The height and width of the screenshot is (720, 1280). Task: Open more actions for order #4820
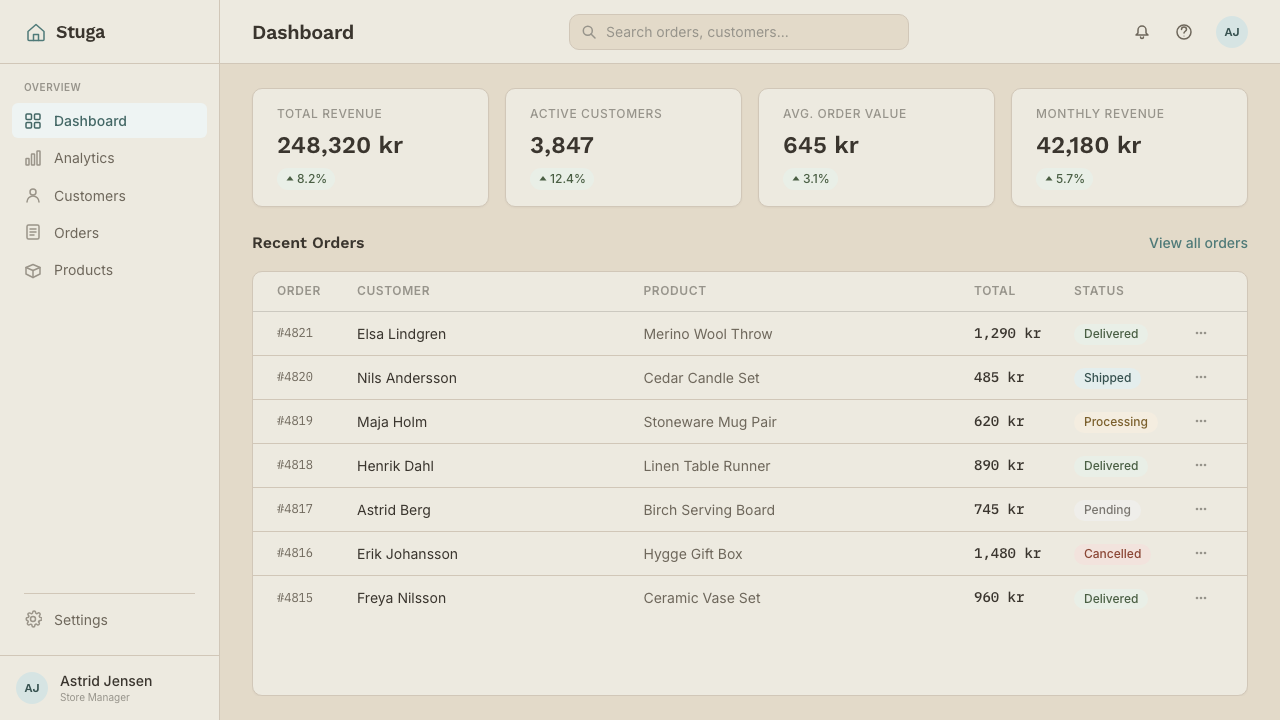(1201, 377)
